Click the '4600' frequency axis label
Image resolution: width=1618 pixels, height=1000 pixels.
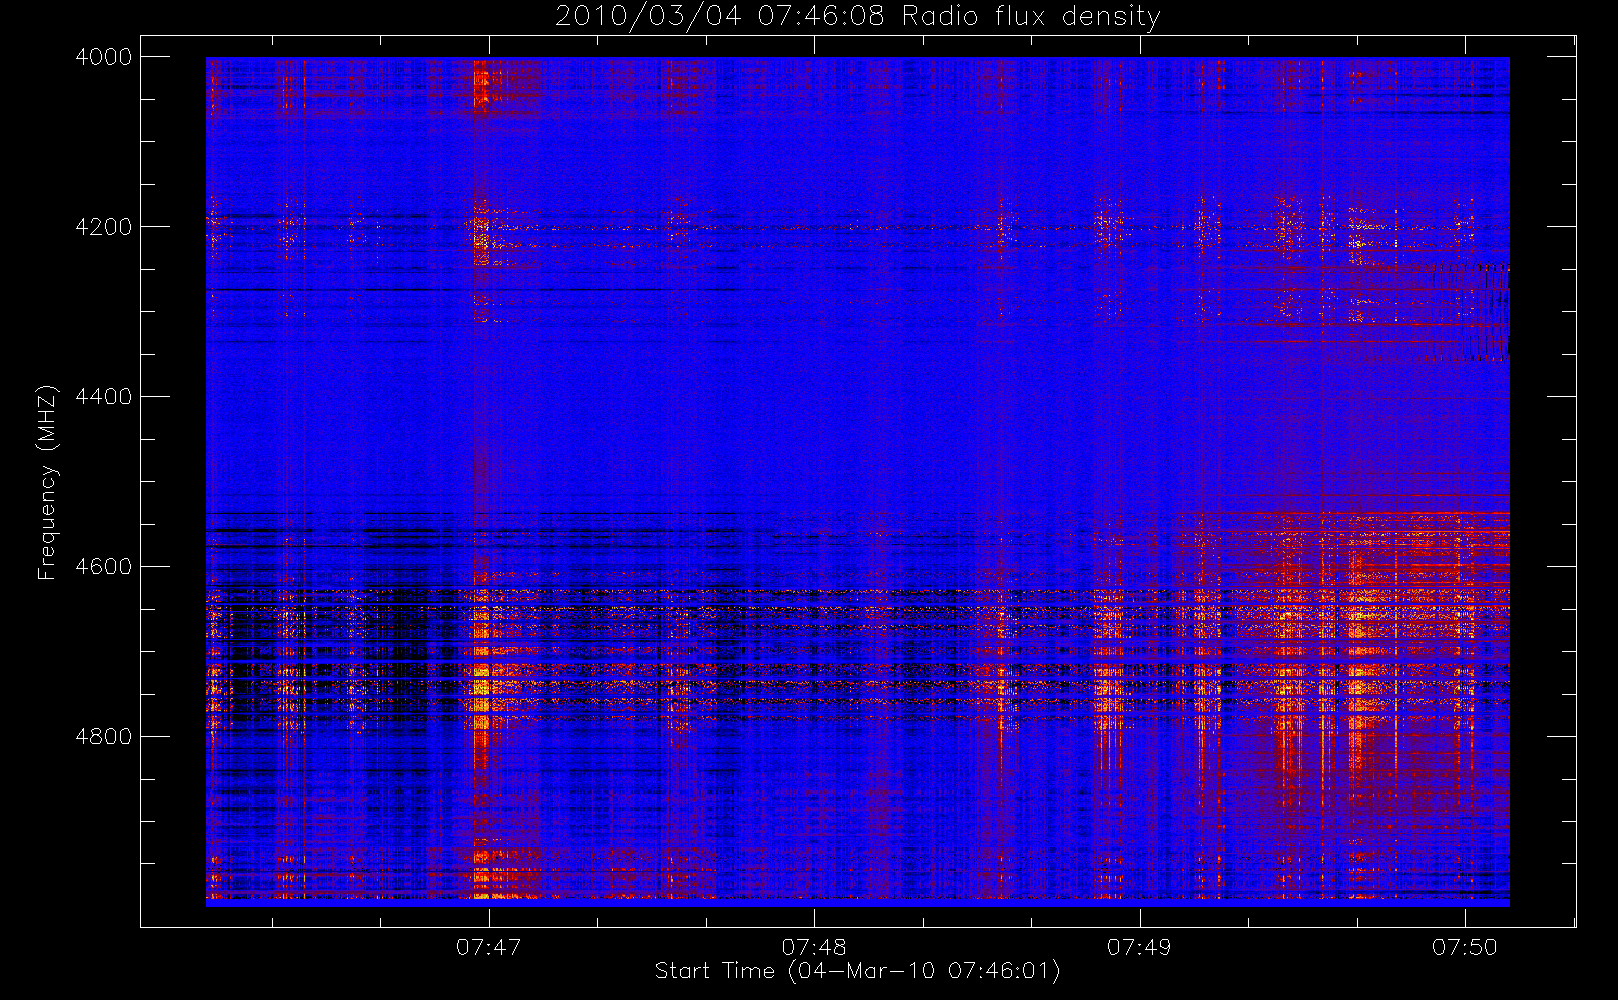click(104, 567)
